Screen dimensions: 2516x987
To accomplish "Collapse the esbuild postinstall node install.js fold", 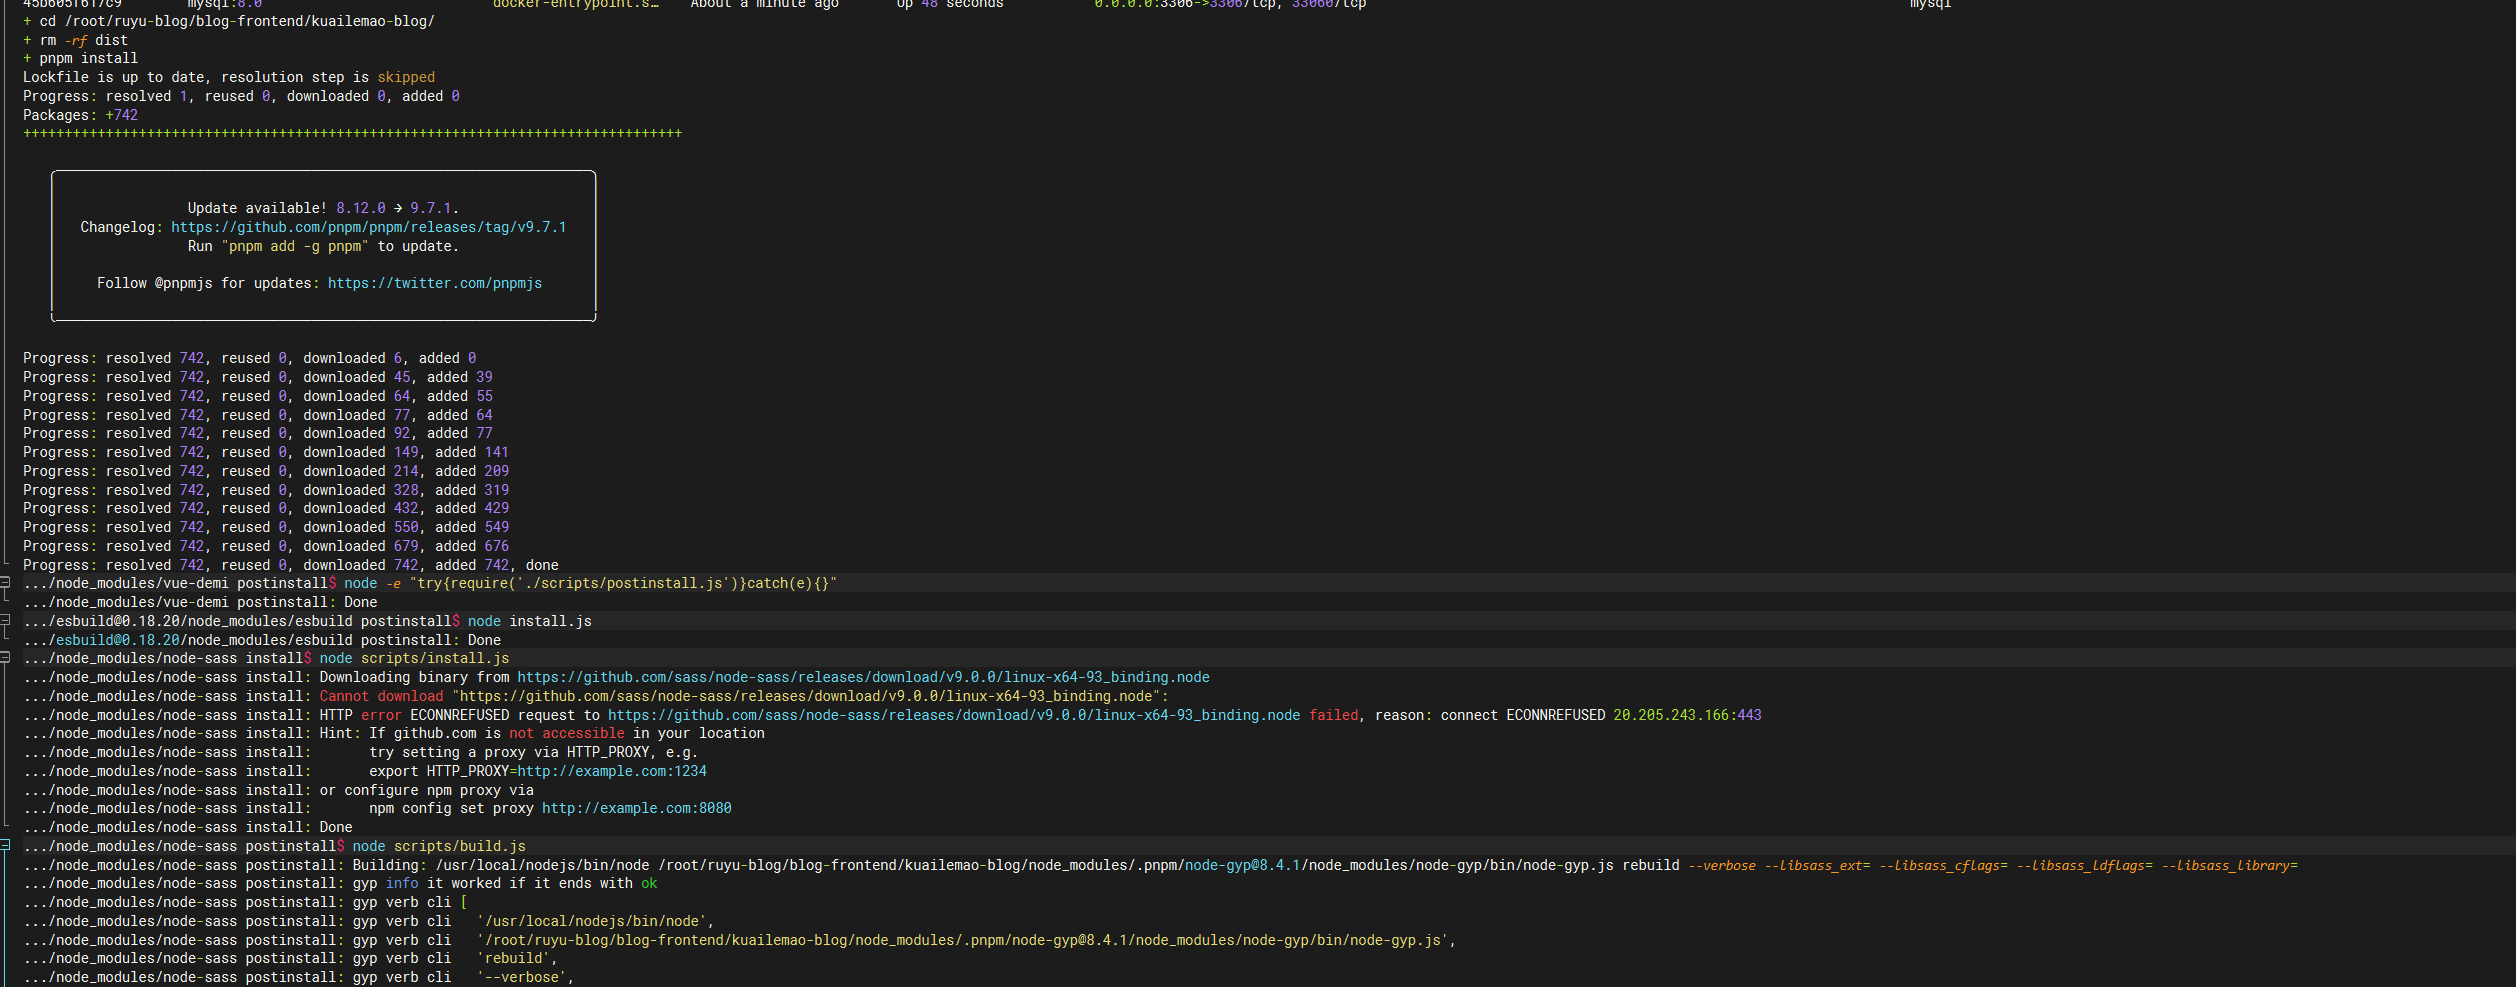I will (5, 620).
